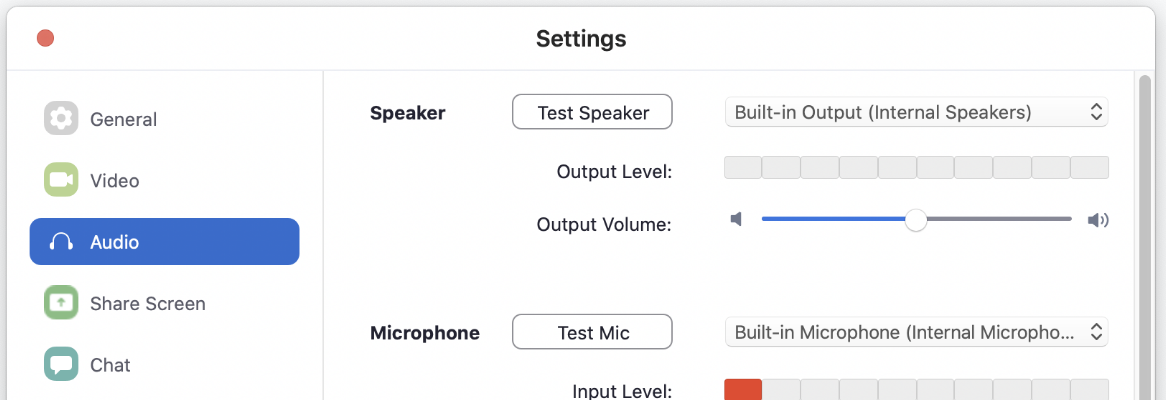
Task: Click the Built-in Output dropdown arrows
Action: [x=1095, y=112]
